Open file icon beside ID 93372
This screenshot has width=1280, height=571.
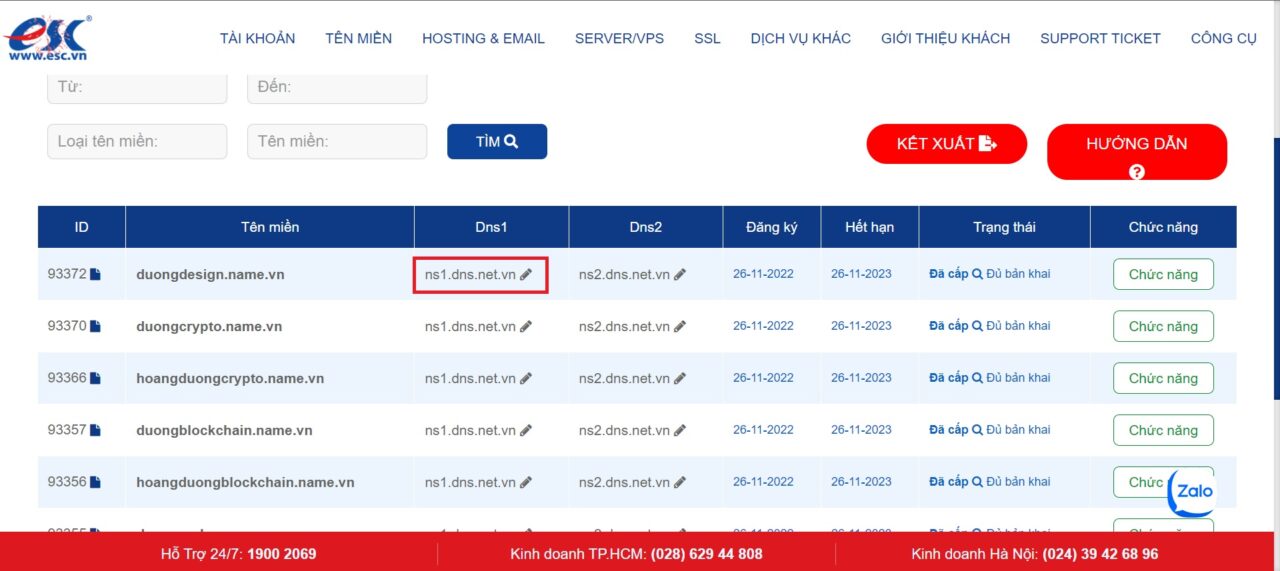(x=96, y=274)
